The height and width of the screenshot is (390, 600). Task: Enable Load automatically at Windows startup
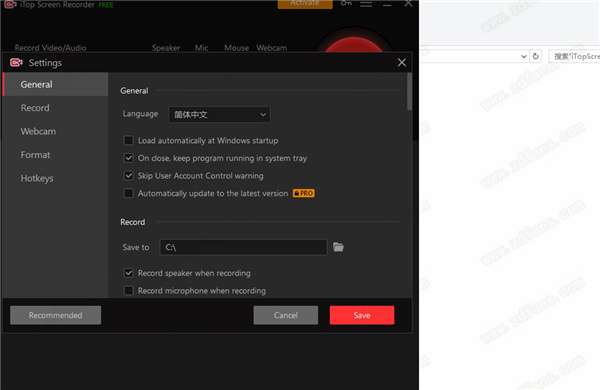[x=129, y=140]
